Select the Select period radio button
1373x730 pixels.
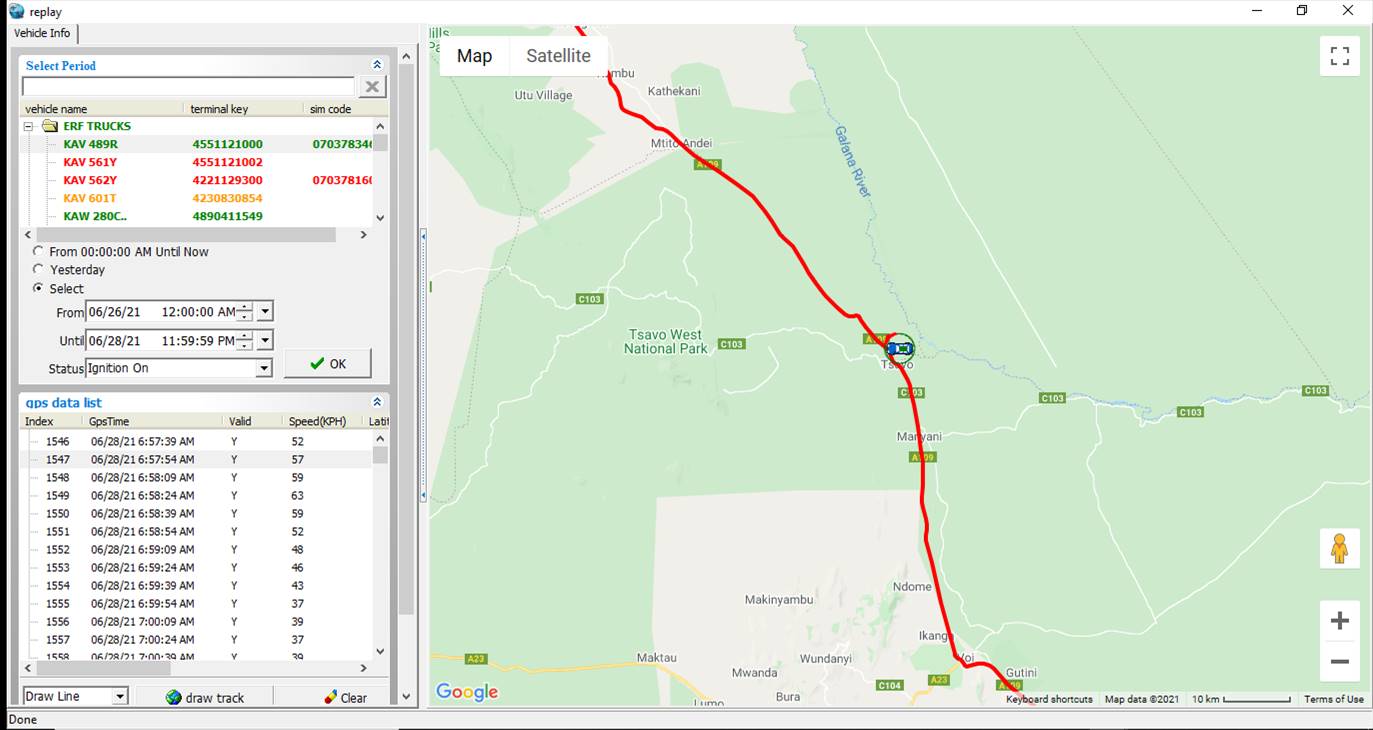38,288
